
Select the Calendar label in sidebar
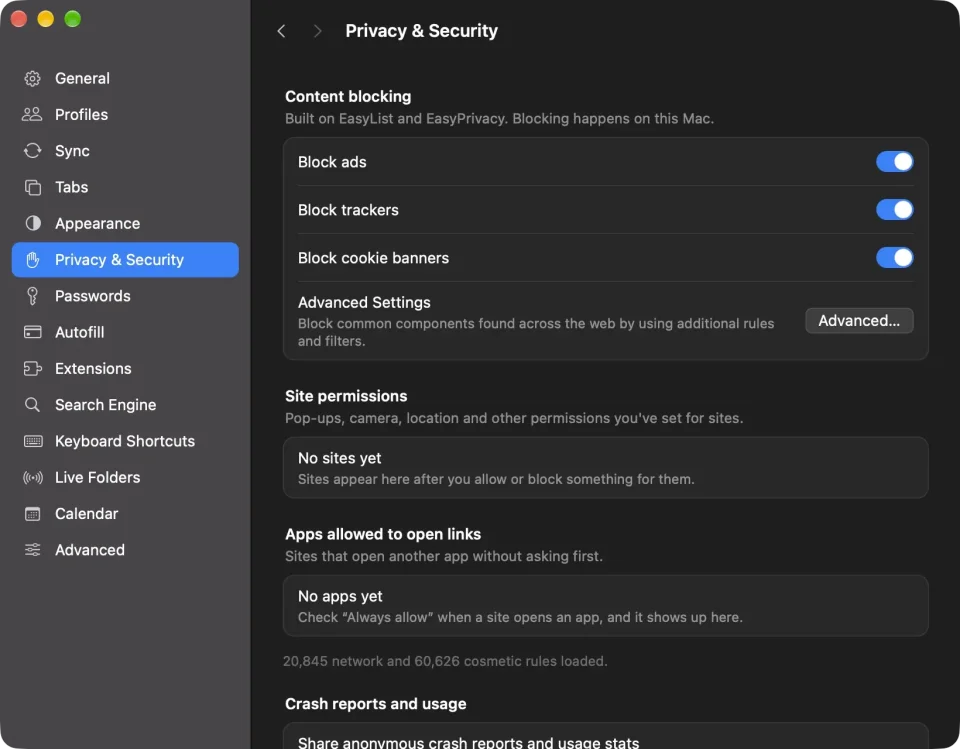click(86, 513)
